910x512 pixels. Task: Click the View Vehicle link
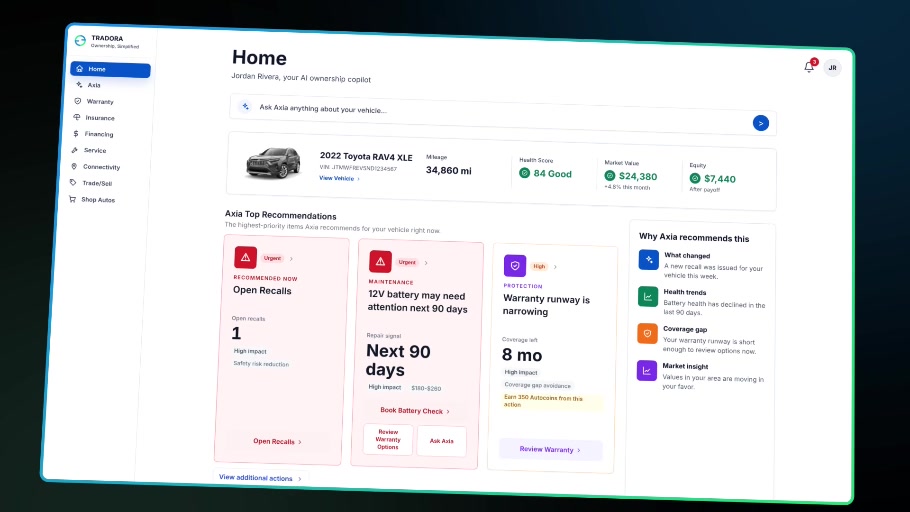[x=340, y=178]
